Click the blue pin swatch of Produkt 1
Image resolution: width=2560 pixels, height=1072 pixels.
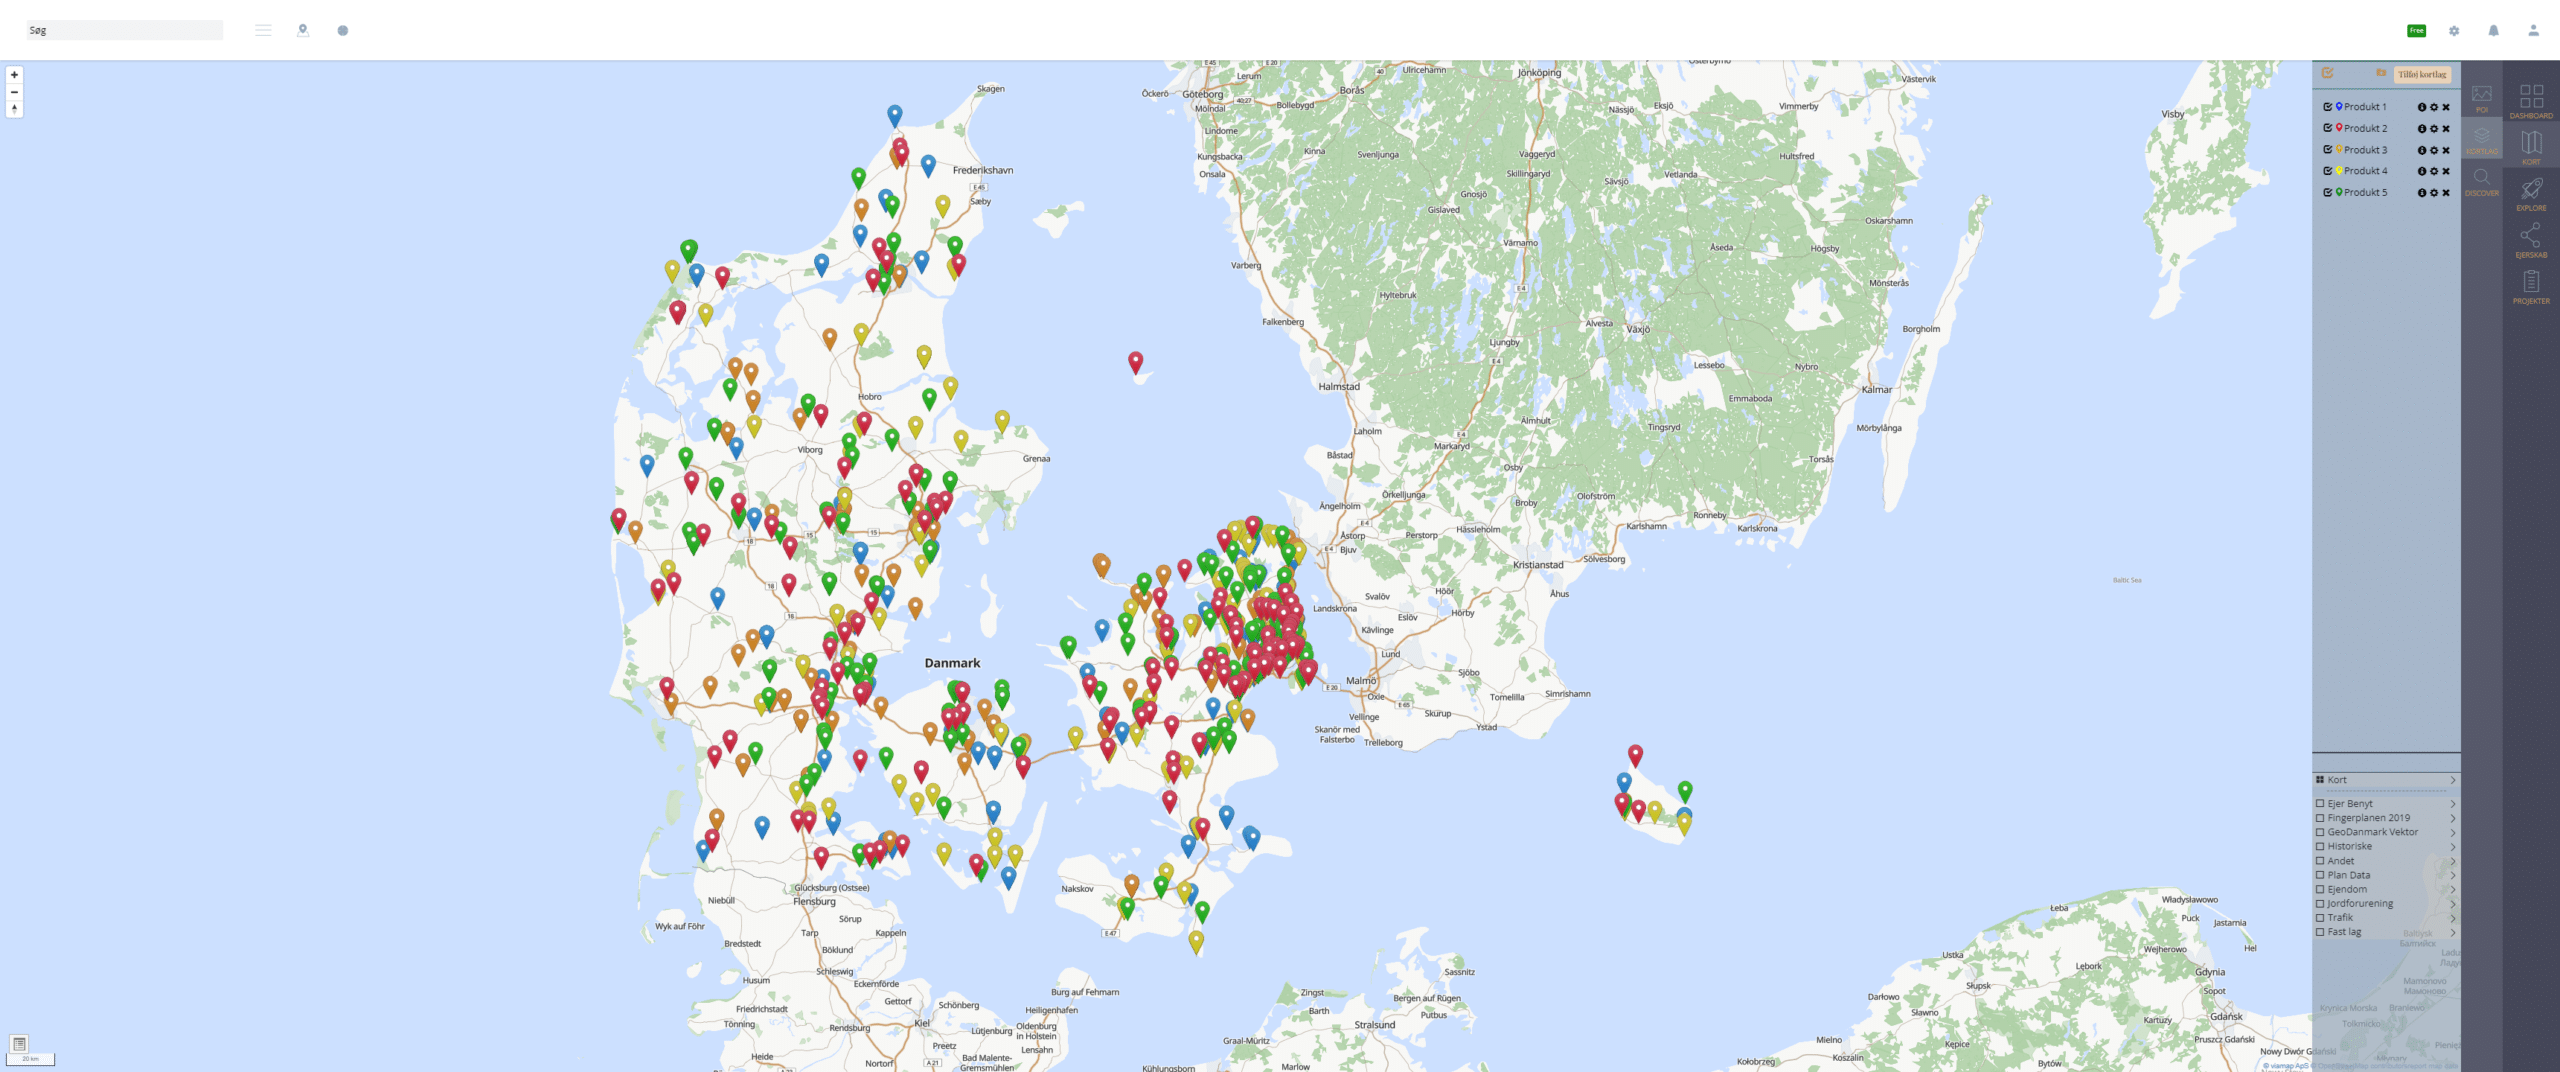click(2339, 106)
